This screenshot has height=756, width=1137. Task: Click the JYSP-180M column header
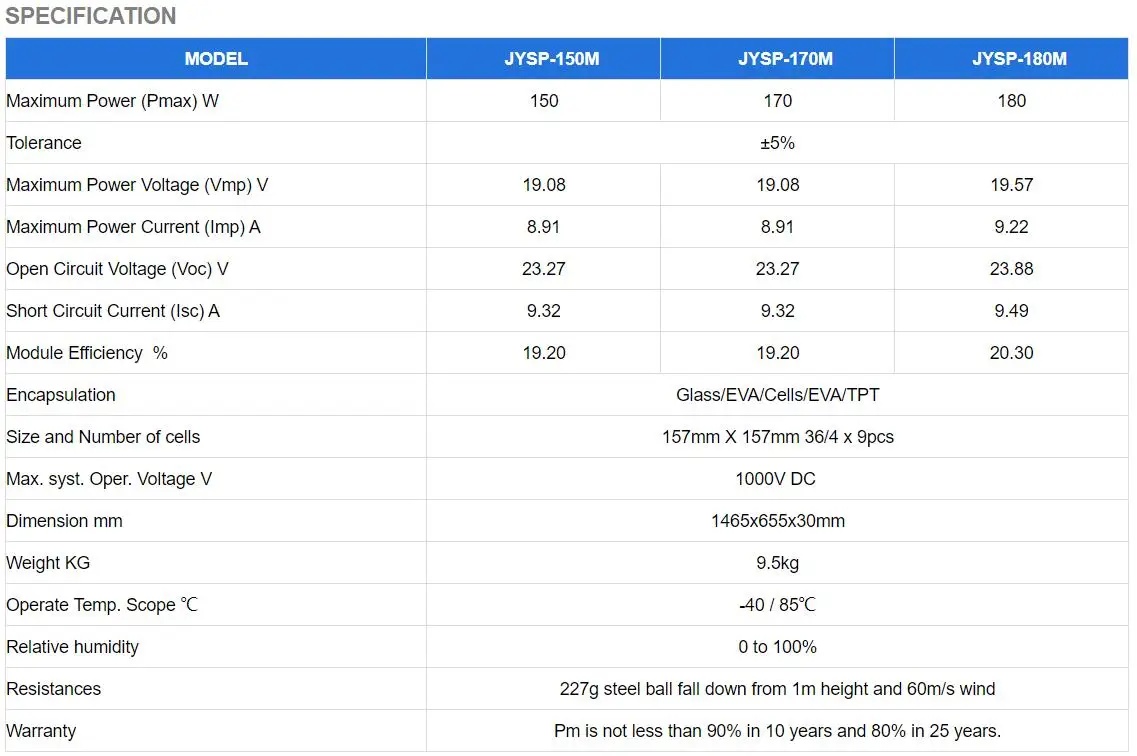[1011, 59]
